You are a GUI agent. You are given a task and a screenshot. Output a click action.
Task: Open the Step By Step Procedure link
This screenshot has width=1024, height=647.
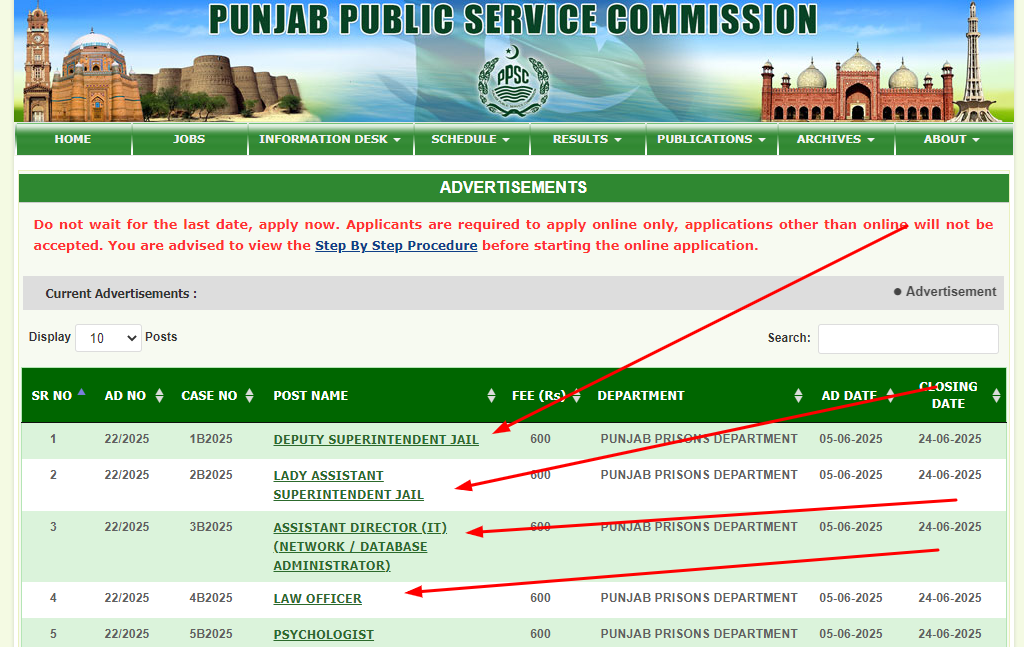[396, 245]
